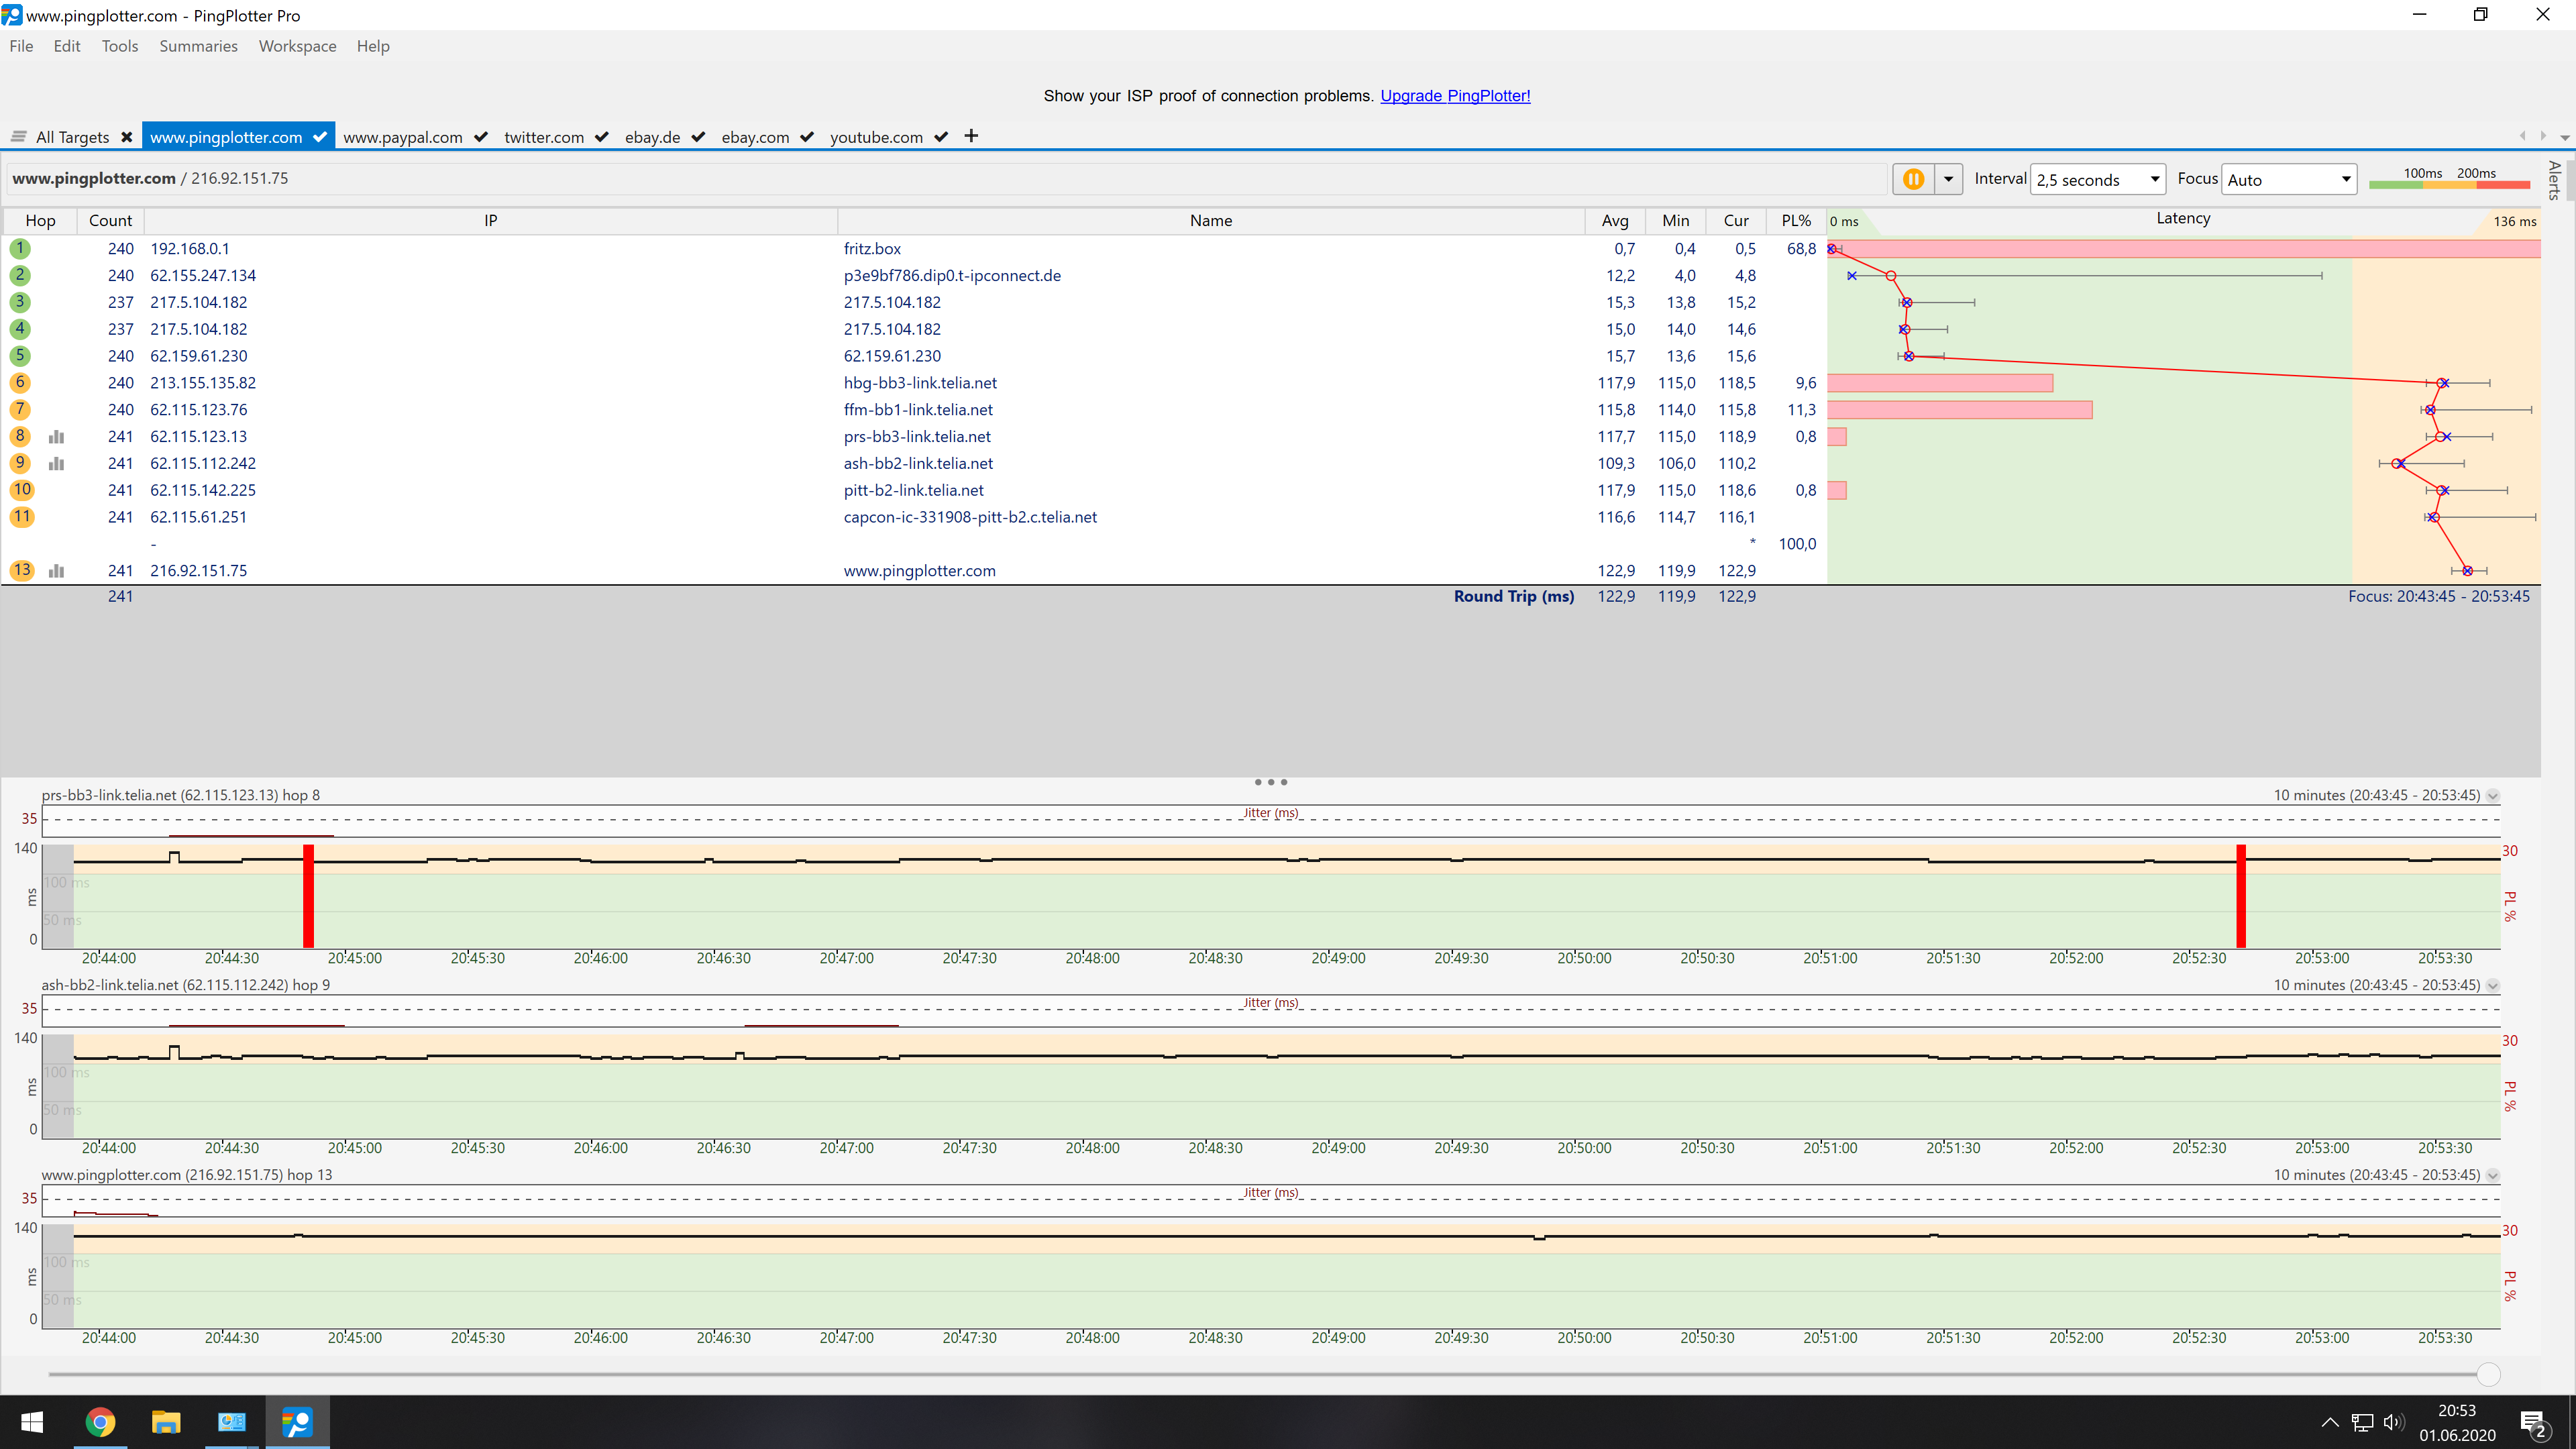The width and height of the screenshot is (2576, 1449).
Task: Click the PingPlotter taskbar icon
Action: click(x=297, y=1422)
